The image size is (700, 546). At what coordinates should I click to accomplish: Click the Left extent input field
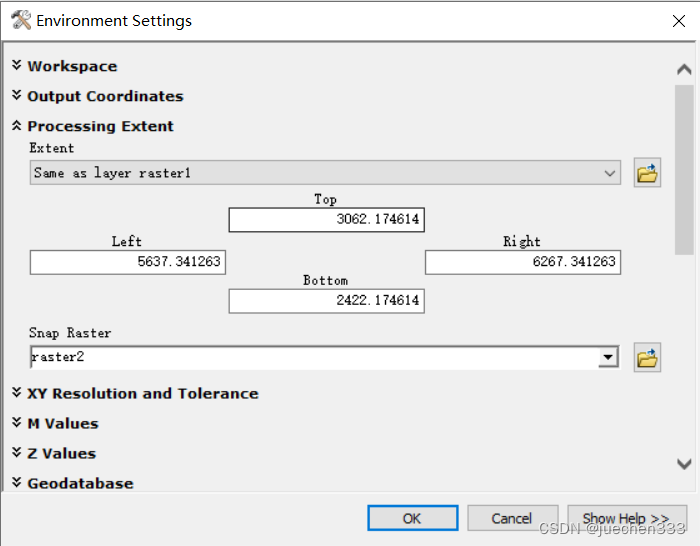pyautogui.click(x=127, y=262)
